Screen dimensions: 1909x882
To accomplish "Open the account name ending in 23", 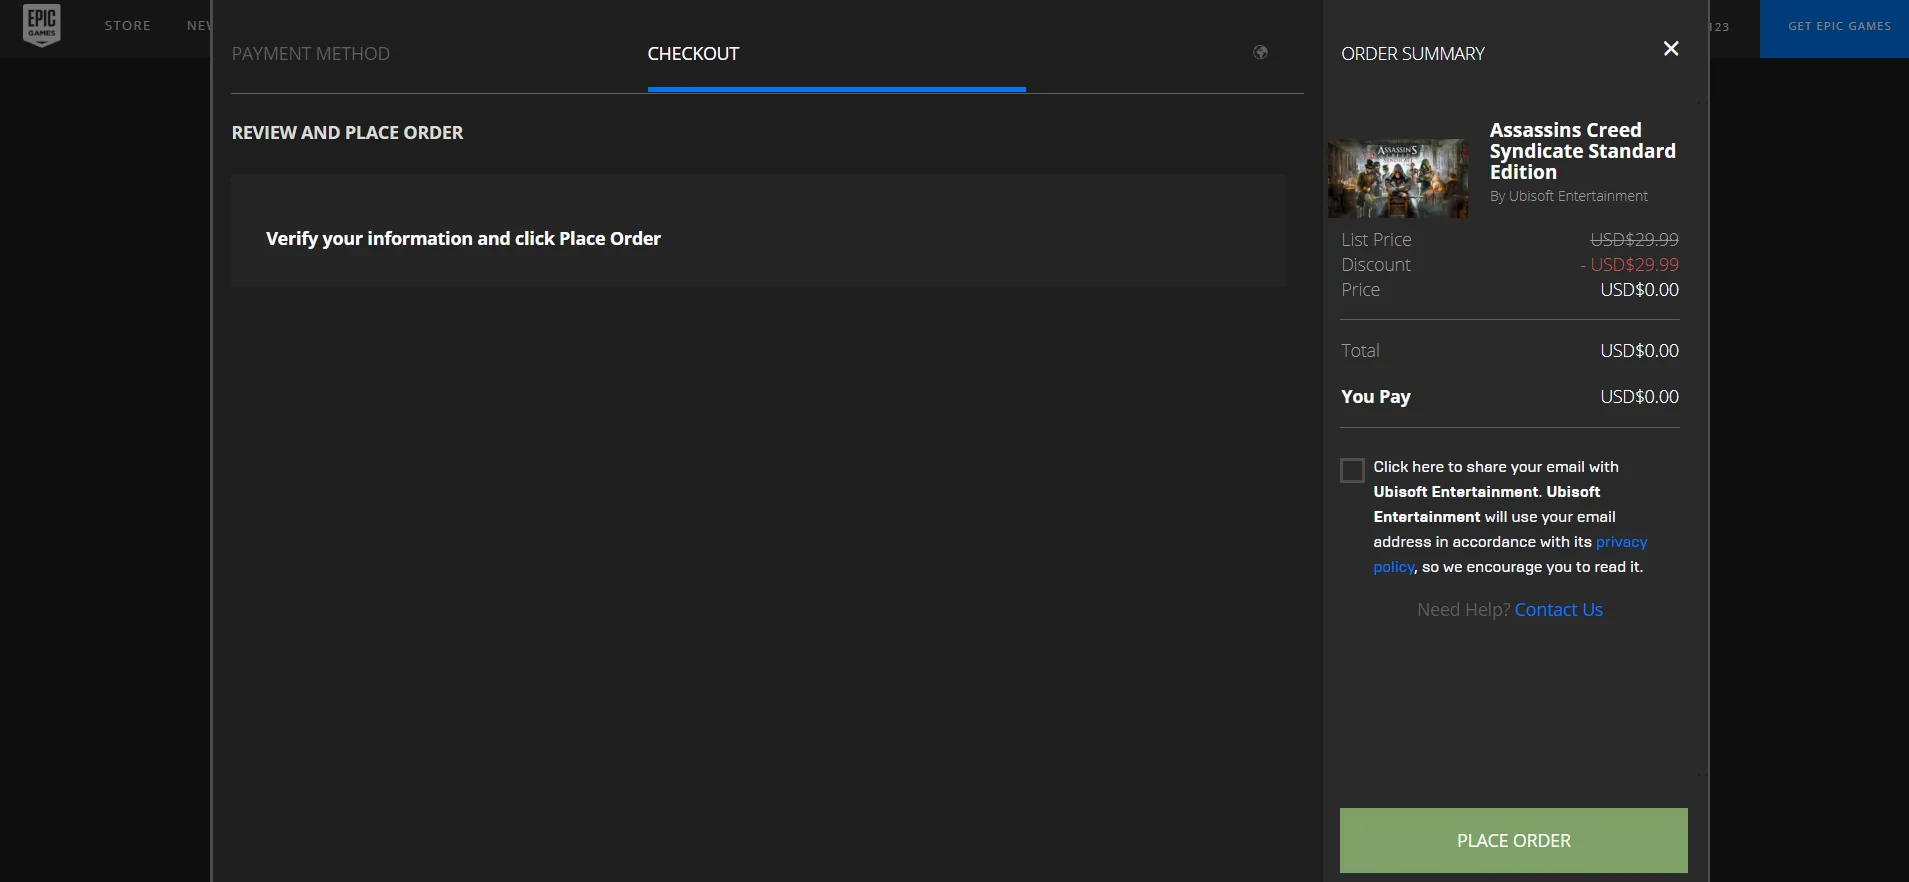I will click(1719, 27).
